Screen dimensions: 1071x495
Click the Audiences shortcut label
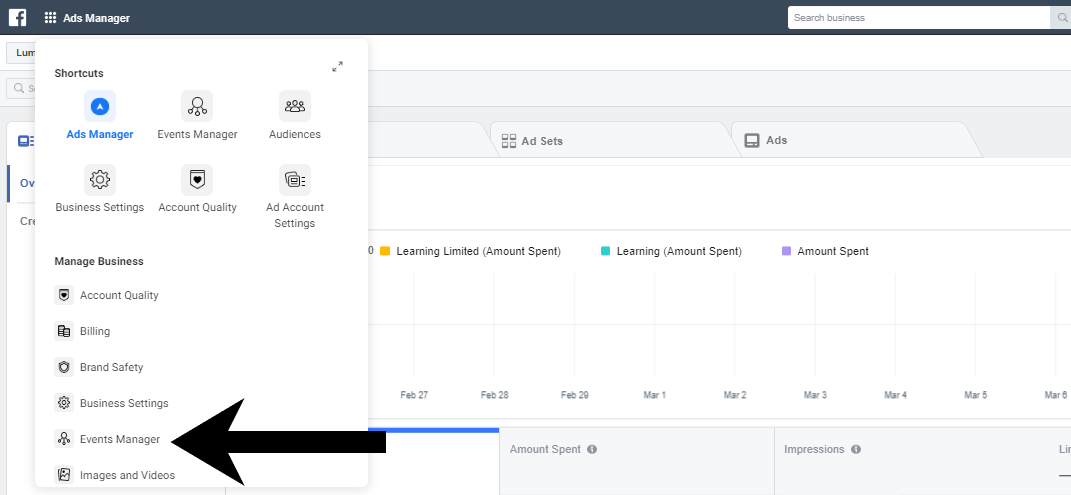tap(295, 135)
